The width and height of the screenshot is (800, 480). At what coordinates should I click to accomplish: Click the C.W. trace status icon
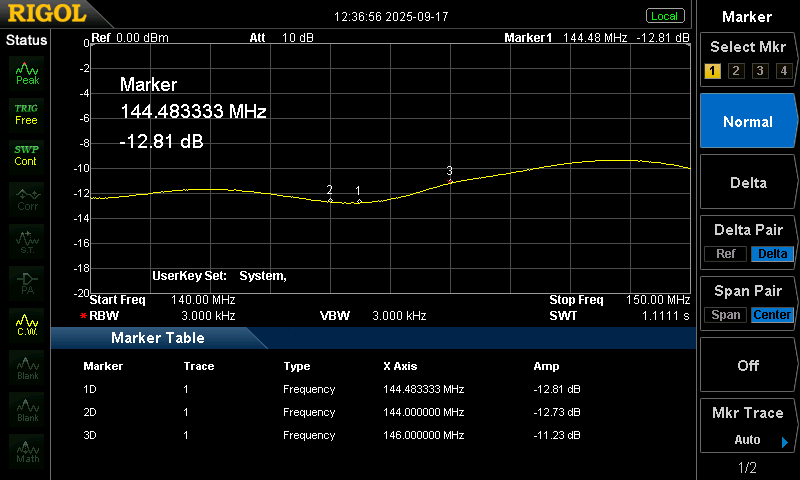27,324
